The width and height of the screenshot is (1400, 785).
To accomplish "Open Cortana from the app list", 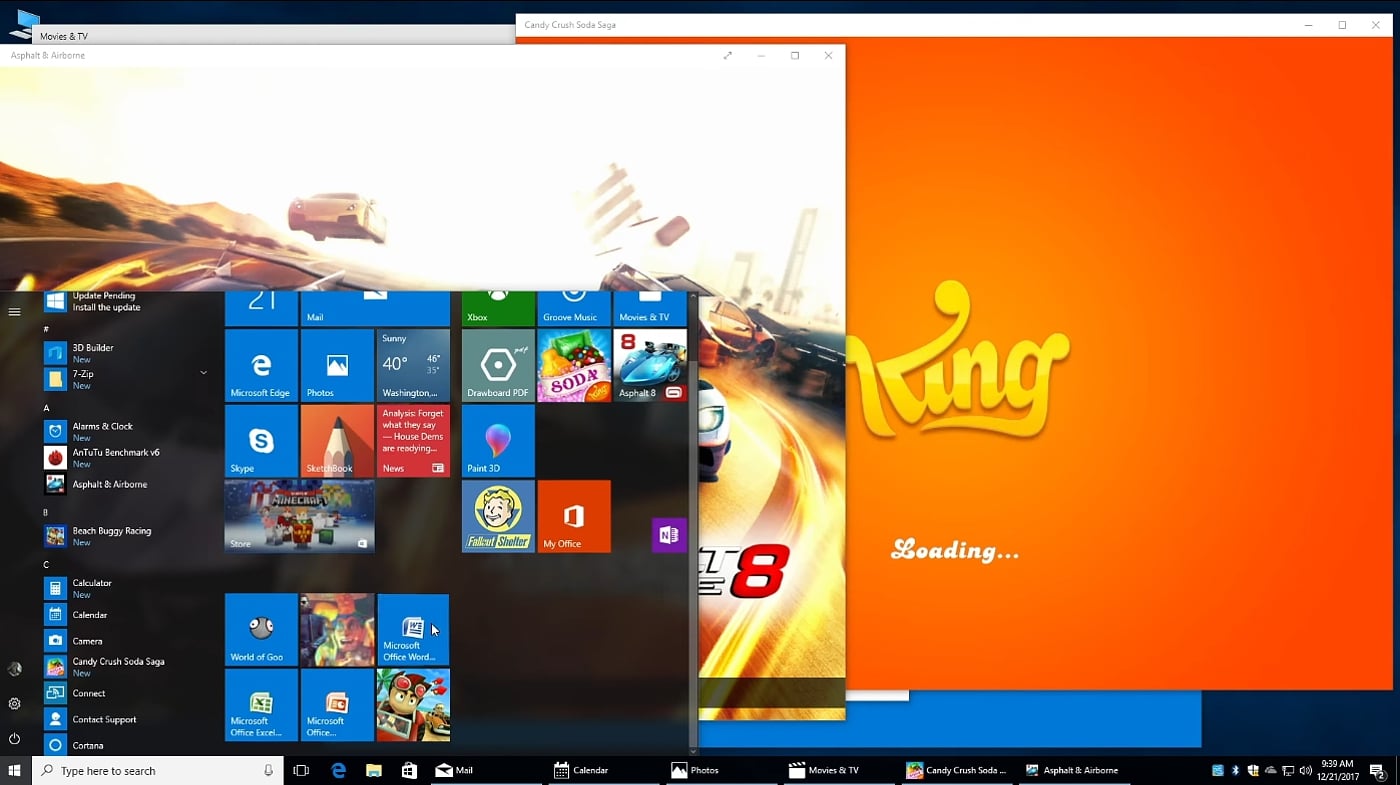I will pos(126,745).
